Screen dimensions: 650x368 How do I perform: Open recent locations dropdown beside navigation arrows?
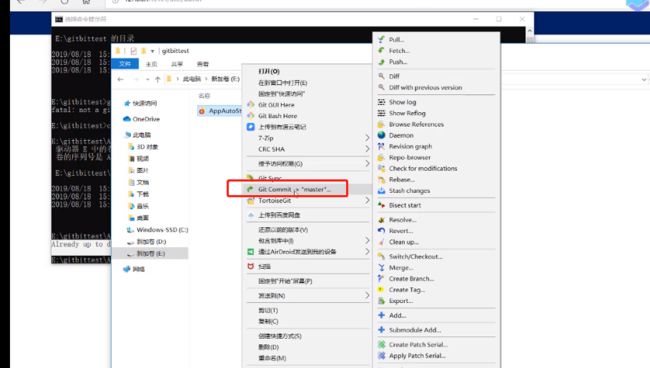(x=148, y=79)
